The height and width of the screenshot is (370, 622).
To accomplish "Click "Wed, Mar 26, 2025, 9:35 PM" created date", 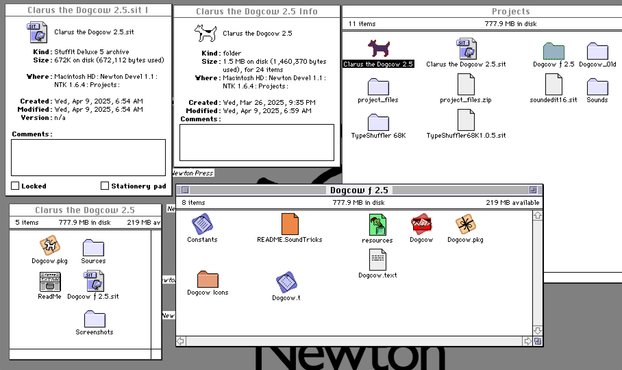I will pos(269,103).
